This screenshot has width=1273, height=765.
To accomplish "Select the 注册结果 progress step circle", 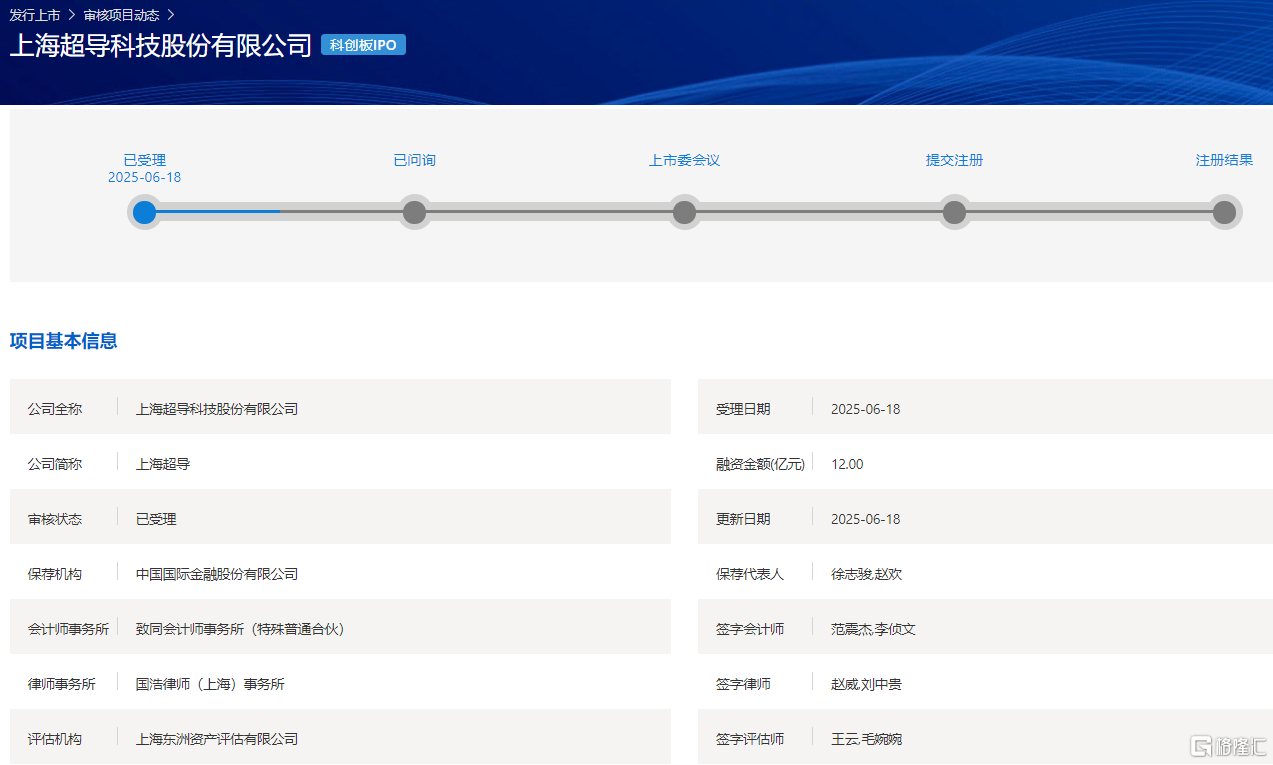I will pyautogui.click(x=1224, y=212).
